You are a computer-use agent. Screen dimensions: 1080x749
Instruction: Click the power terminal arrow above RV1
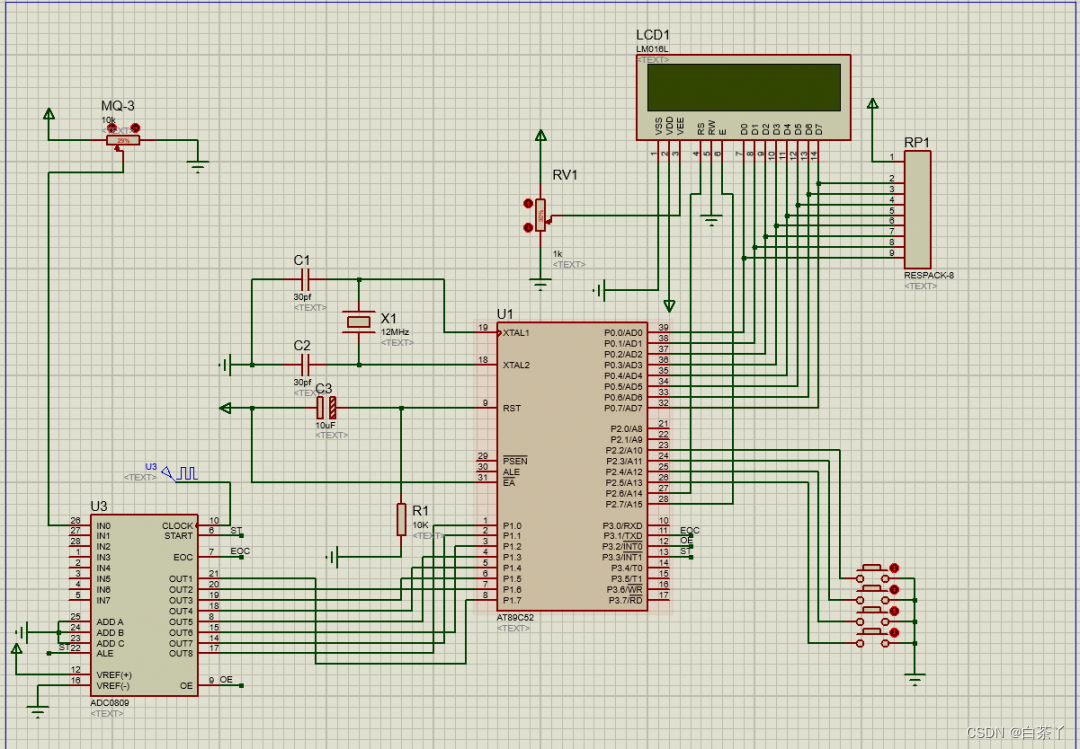[x=541, y=136]
